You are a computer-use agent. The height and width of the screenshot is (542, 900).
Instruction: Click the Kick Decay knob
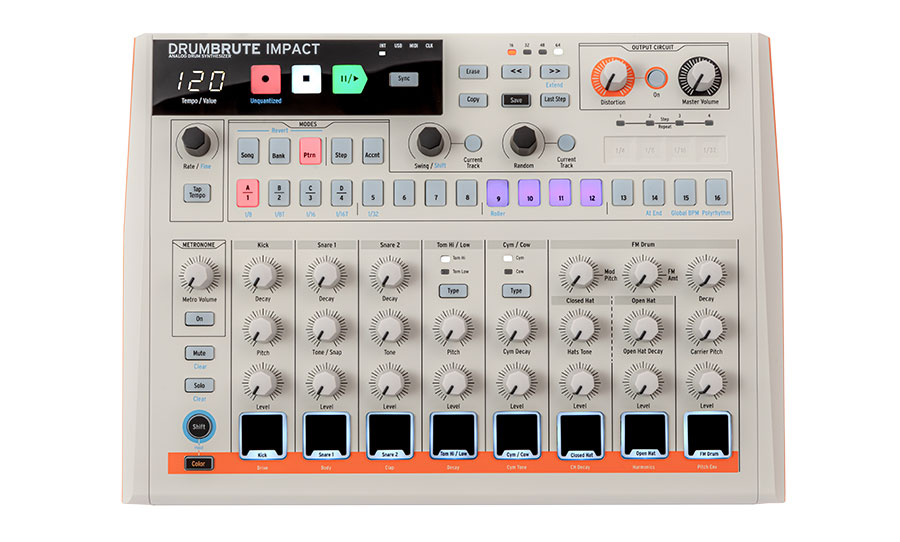pyautogui.click(x=262, y=275)
